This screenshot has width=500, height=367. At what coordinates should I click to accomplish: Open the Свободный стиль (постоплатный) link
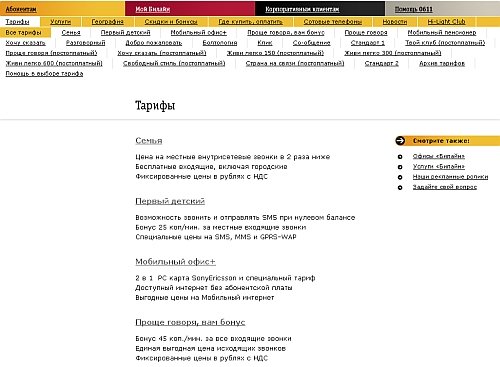pos(174,63)
